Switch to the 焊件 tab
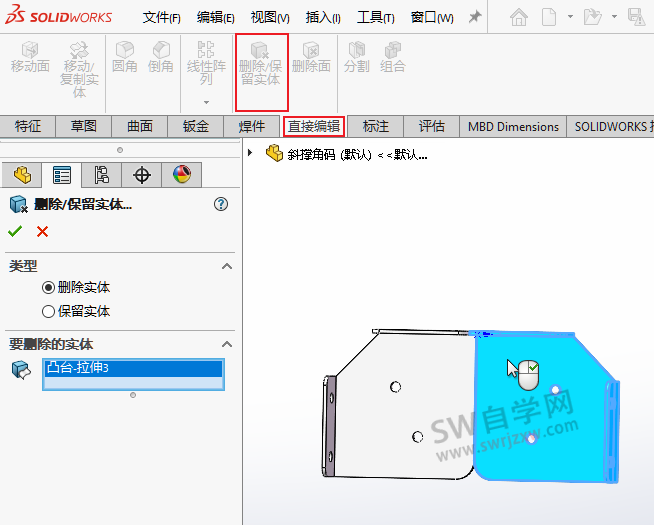 pyautogui.click(x=251, y=126)
